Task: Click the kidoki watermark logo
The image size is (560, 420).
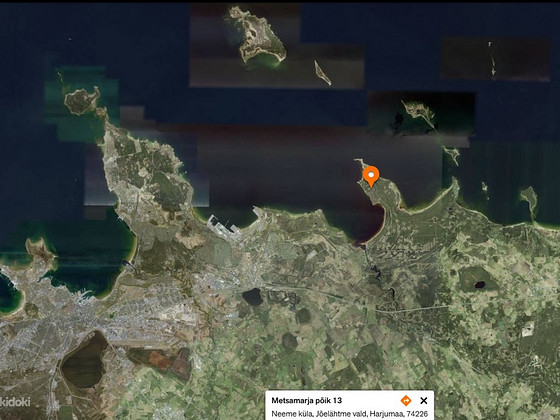Action: pyautogui.click(x=15, y=402)
